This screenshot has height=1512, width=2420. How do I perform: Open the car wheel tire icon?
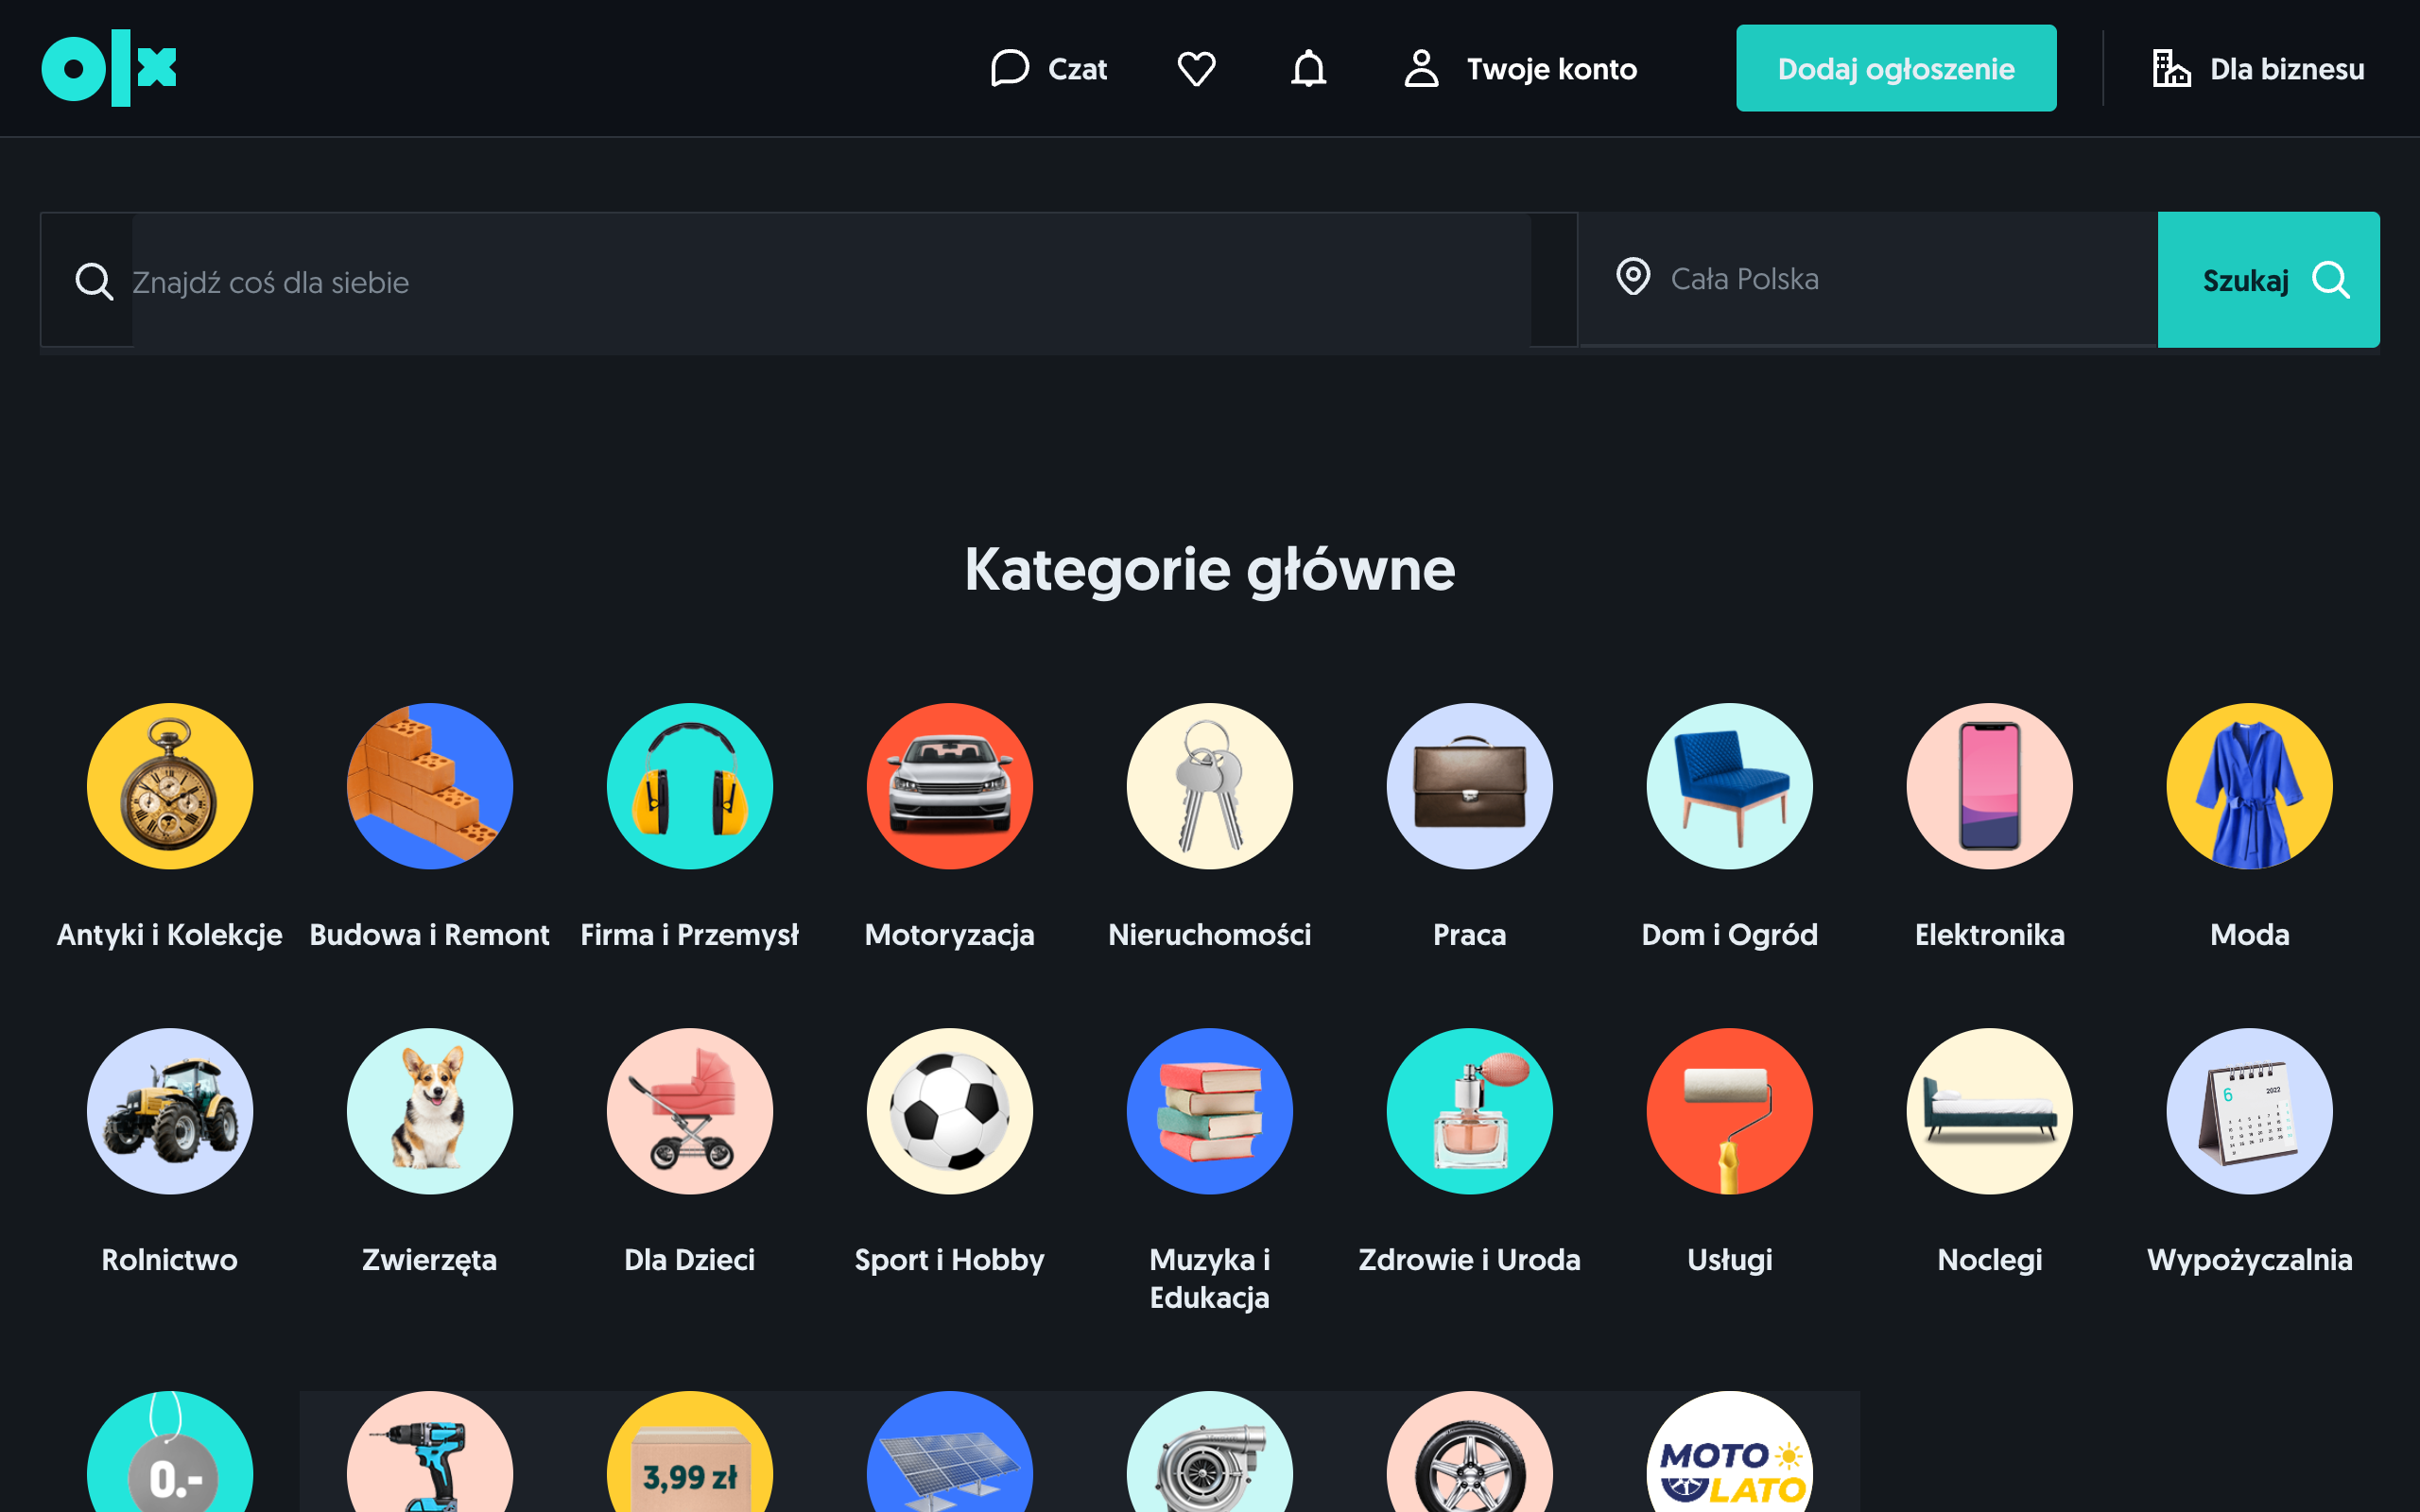click(x=1470, y=1452)
